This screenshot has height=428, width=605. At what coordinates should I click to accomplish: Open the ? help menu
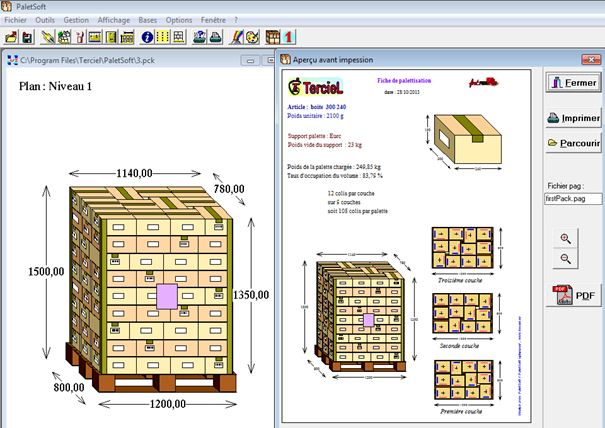tap(236, 20)
